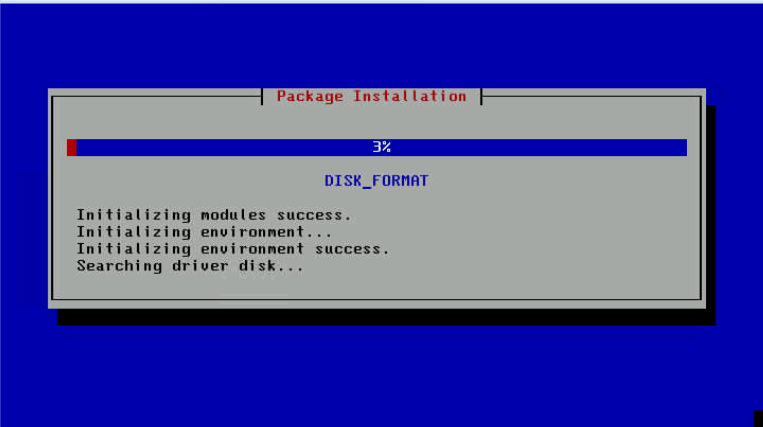Click the dialog's top border line left of title
The height and width of the screenshot is (427, 763).
click(157, 96)
